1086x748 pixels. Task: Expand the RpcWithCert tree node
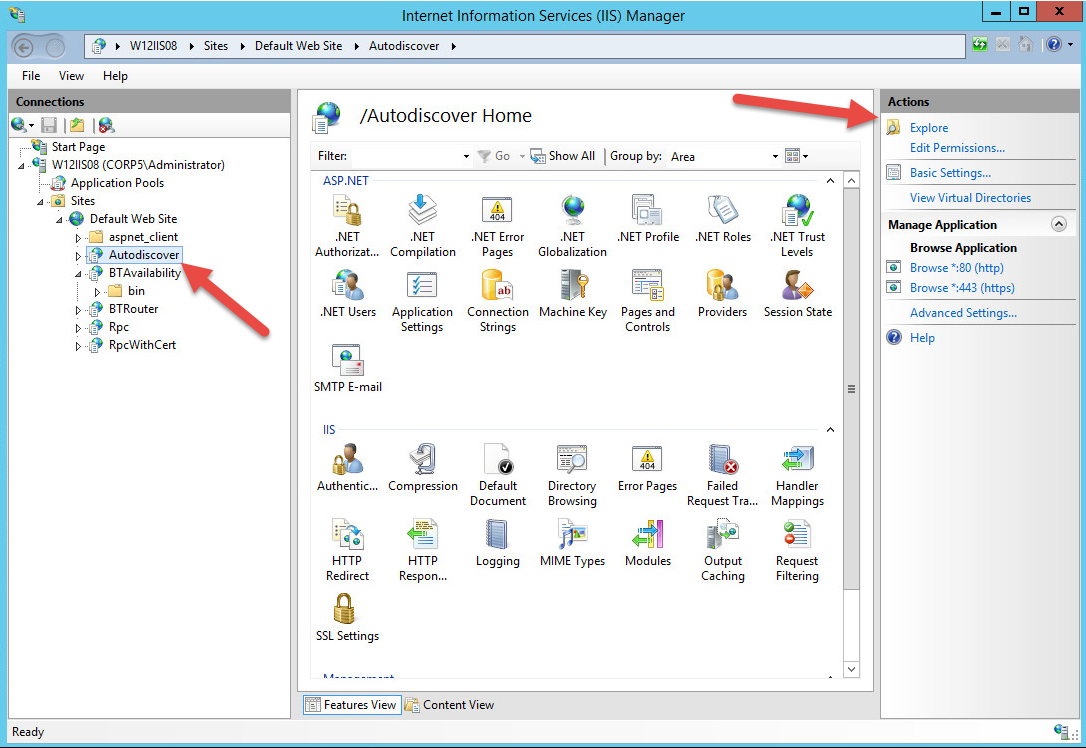(x=78, y=346)
